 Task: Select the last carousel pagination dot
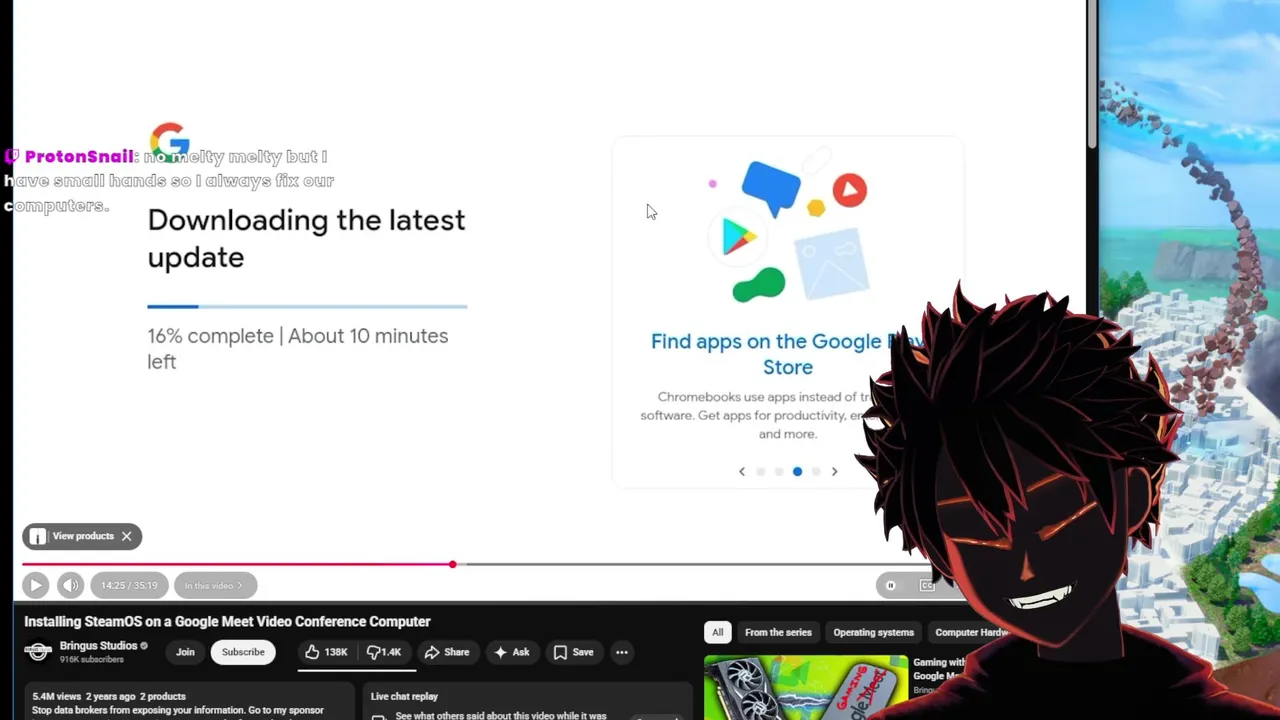816,471
